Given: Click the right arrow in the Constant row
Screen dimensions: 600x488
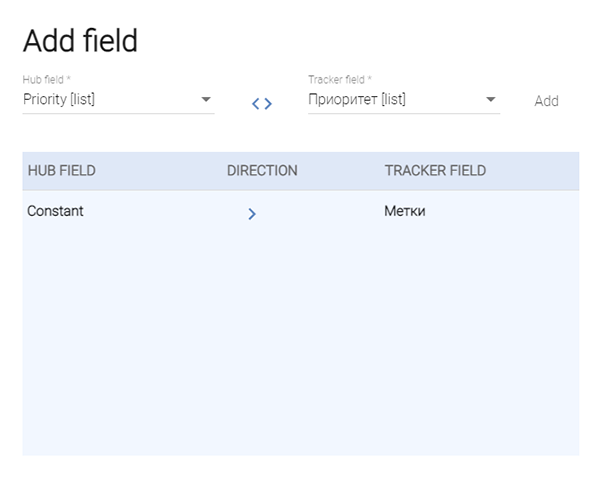Looking at the screenshot, I should [x=252, y=213].
